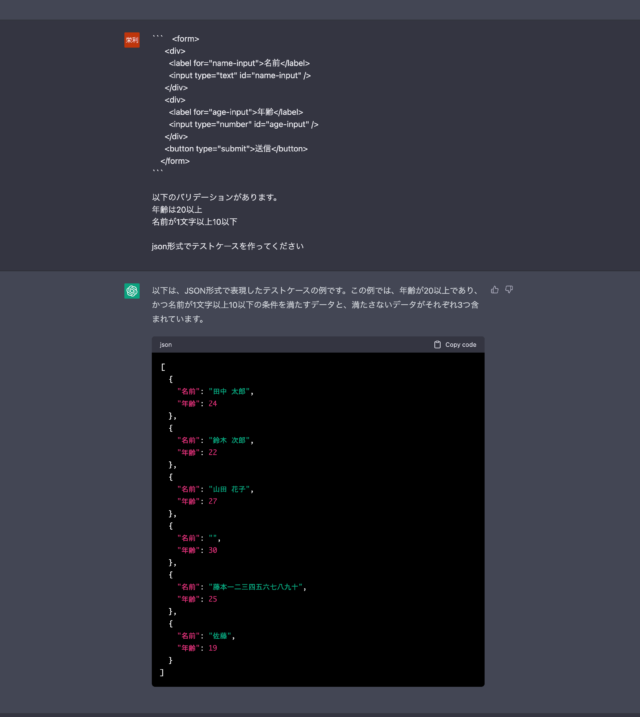
Task: Click the orange user avatar icon
Action: pyautogui.click(x=132, y=40)
